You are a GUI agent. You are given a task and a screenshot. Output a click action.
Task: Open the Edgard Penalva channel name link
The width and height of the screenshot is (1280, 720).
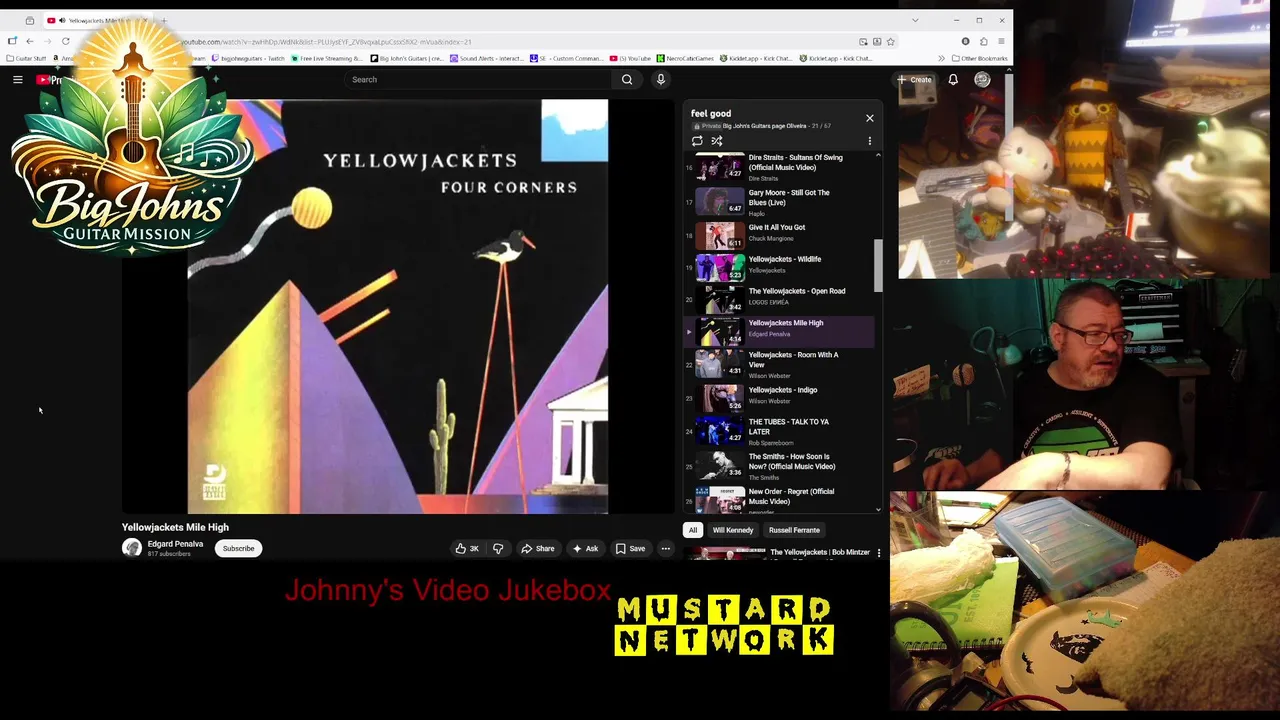tap(175, 544)
